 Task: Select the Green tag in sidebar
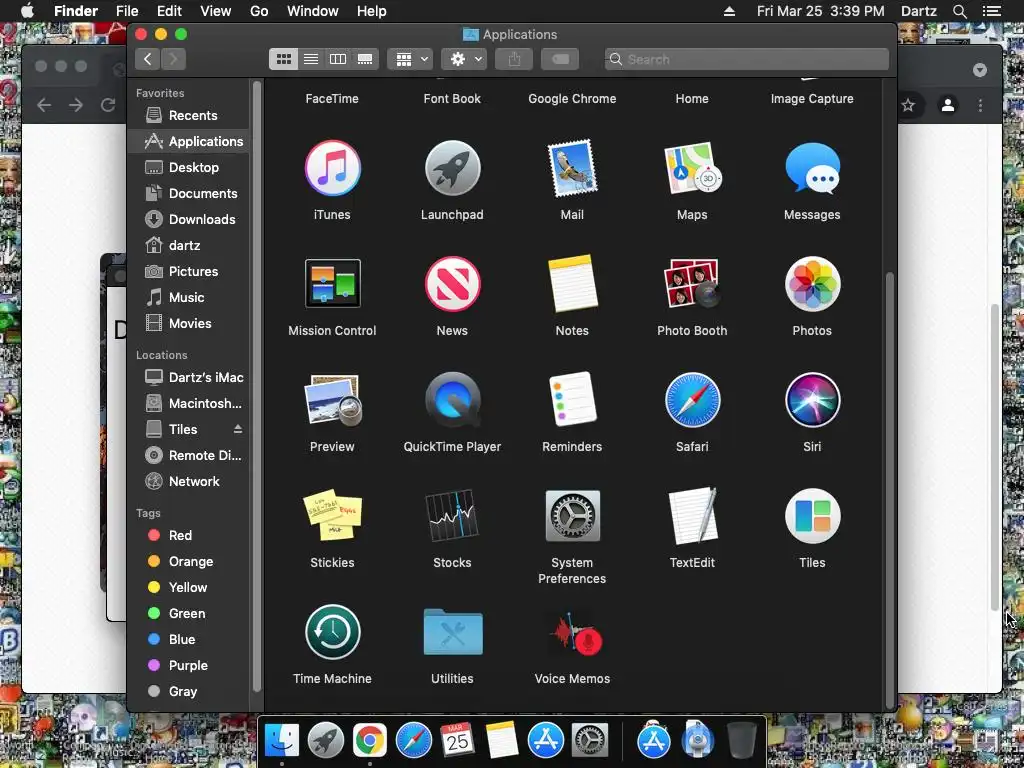pos(189,613)
